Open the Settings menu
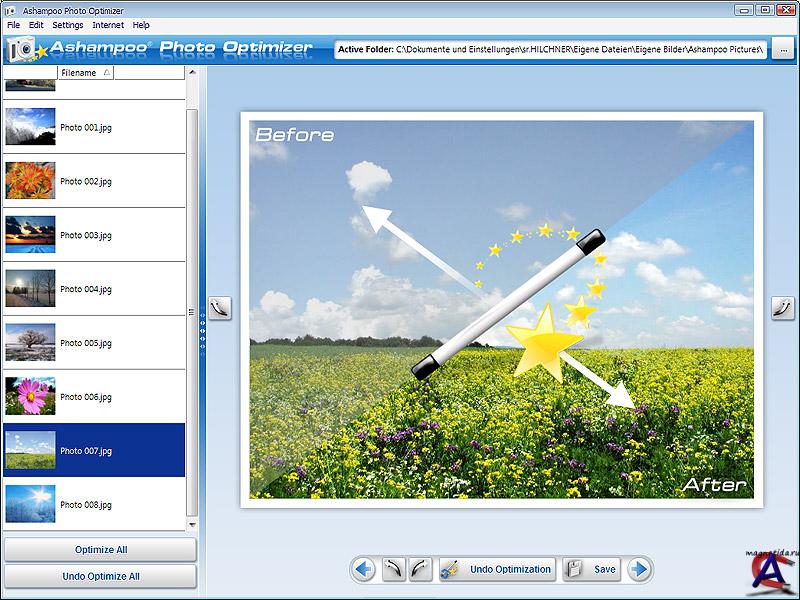This screenshot has width=800, height=600. [x=68, y=25]
